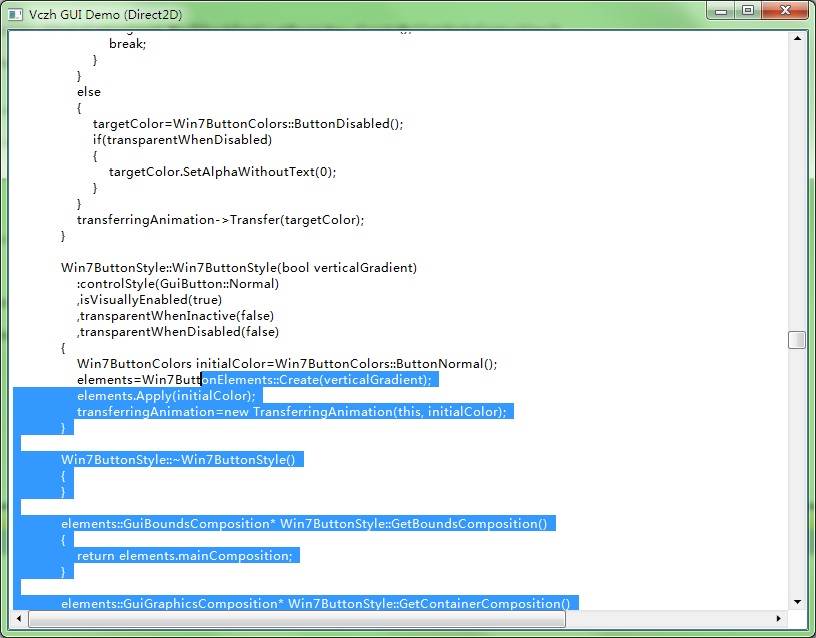Viewport: 816px width, 638px height.
Task: Click the app icon in title bar
Action: pos(15,15)
